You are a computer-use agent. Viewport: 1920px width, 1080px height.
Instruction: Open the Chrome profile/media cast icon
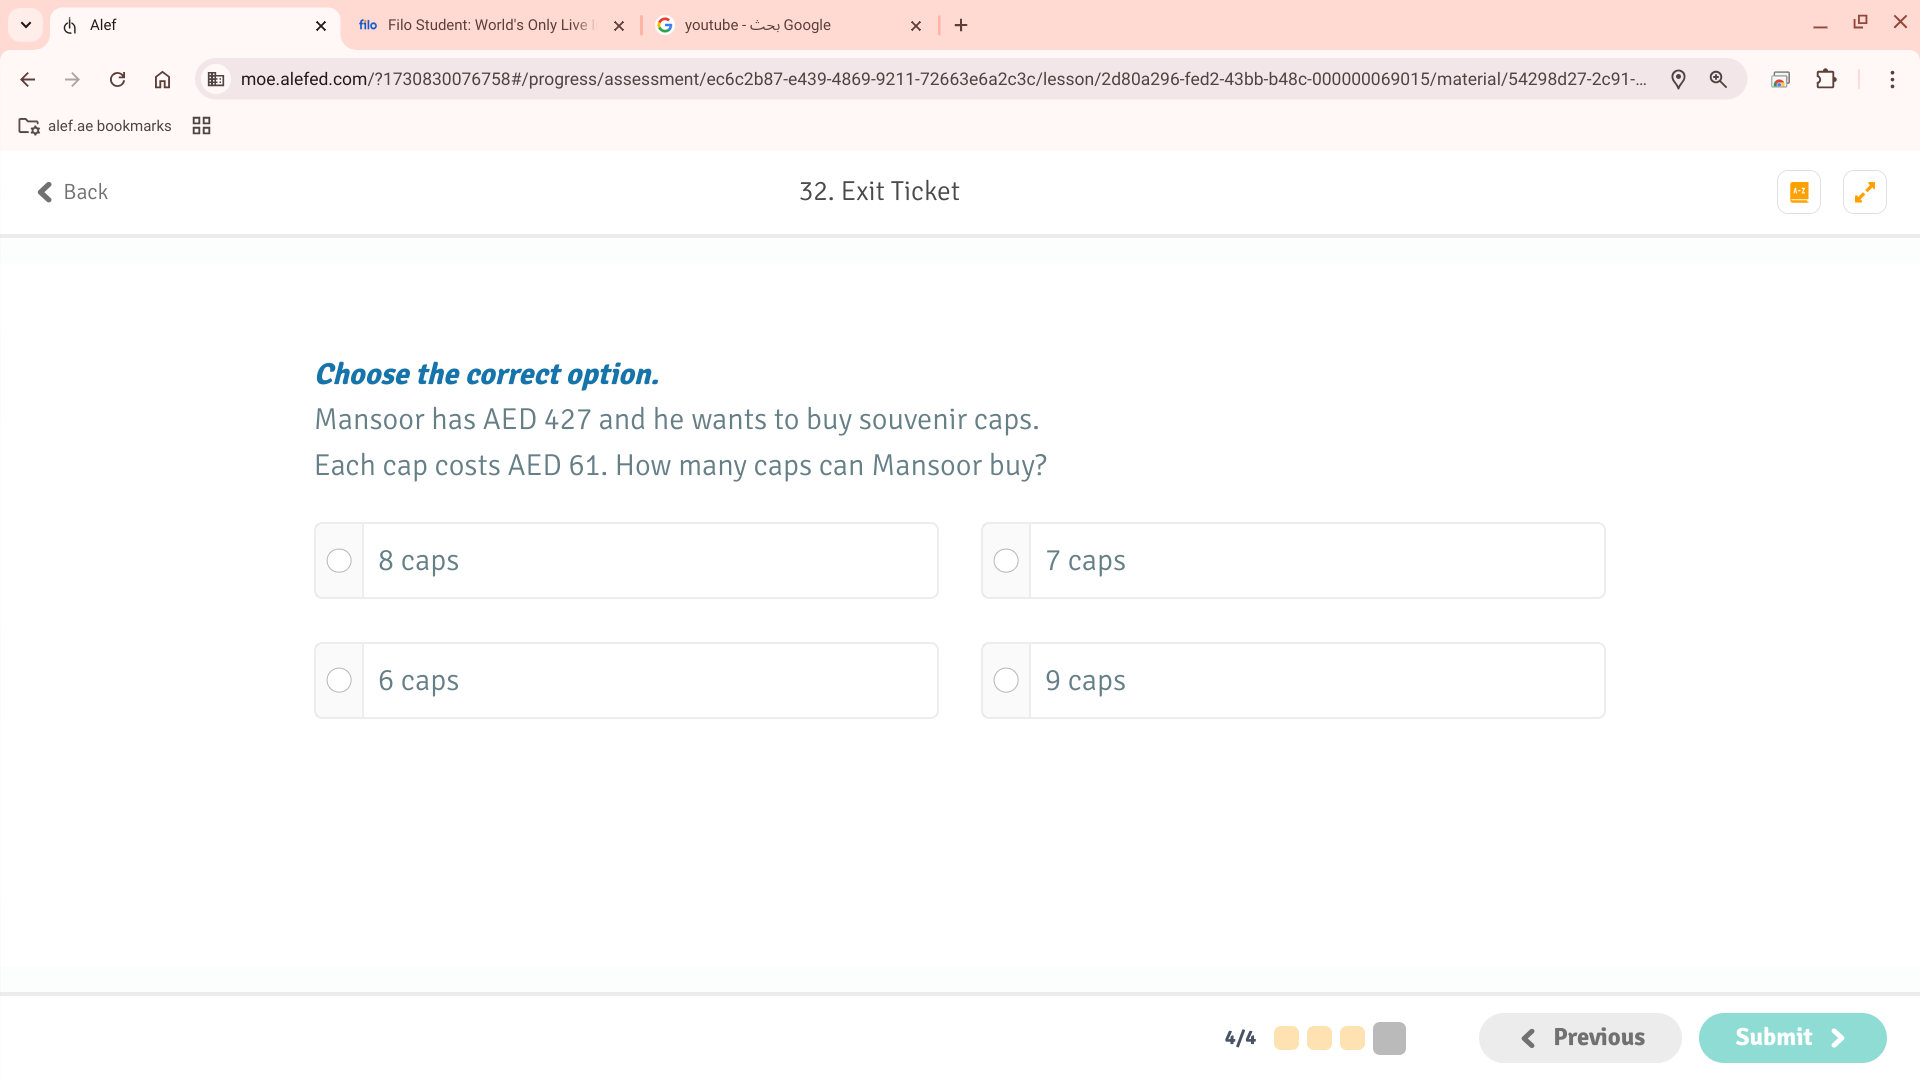pyautogui.click(x=1780, y=79)
